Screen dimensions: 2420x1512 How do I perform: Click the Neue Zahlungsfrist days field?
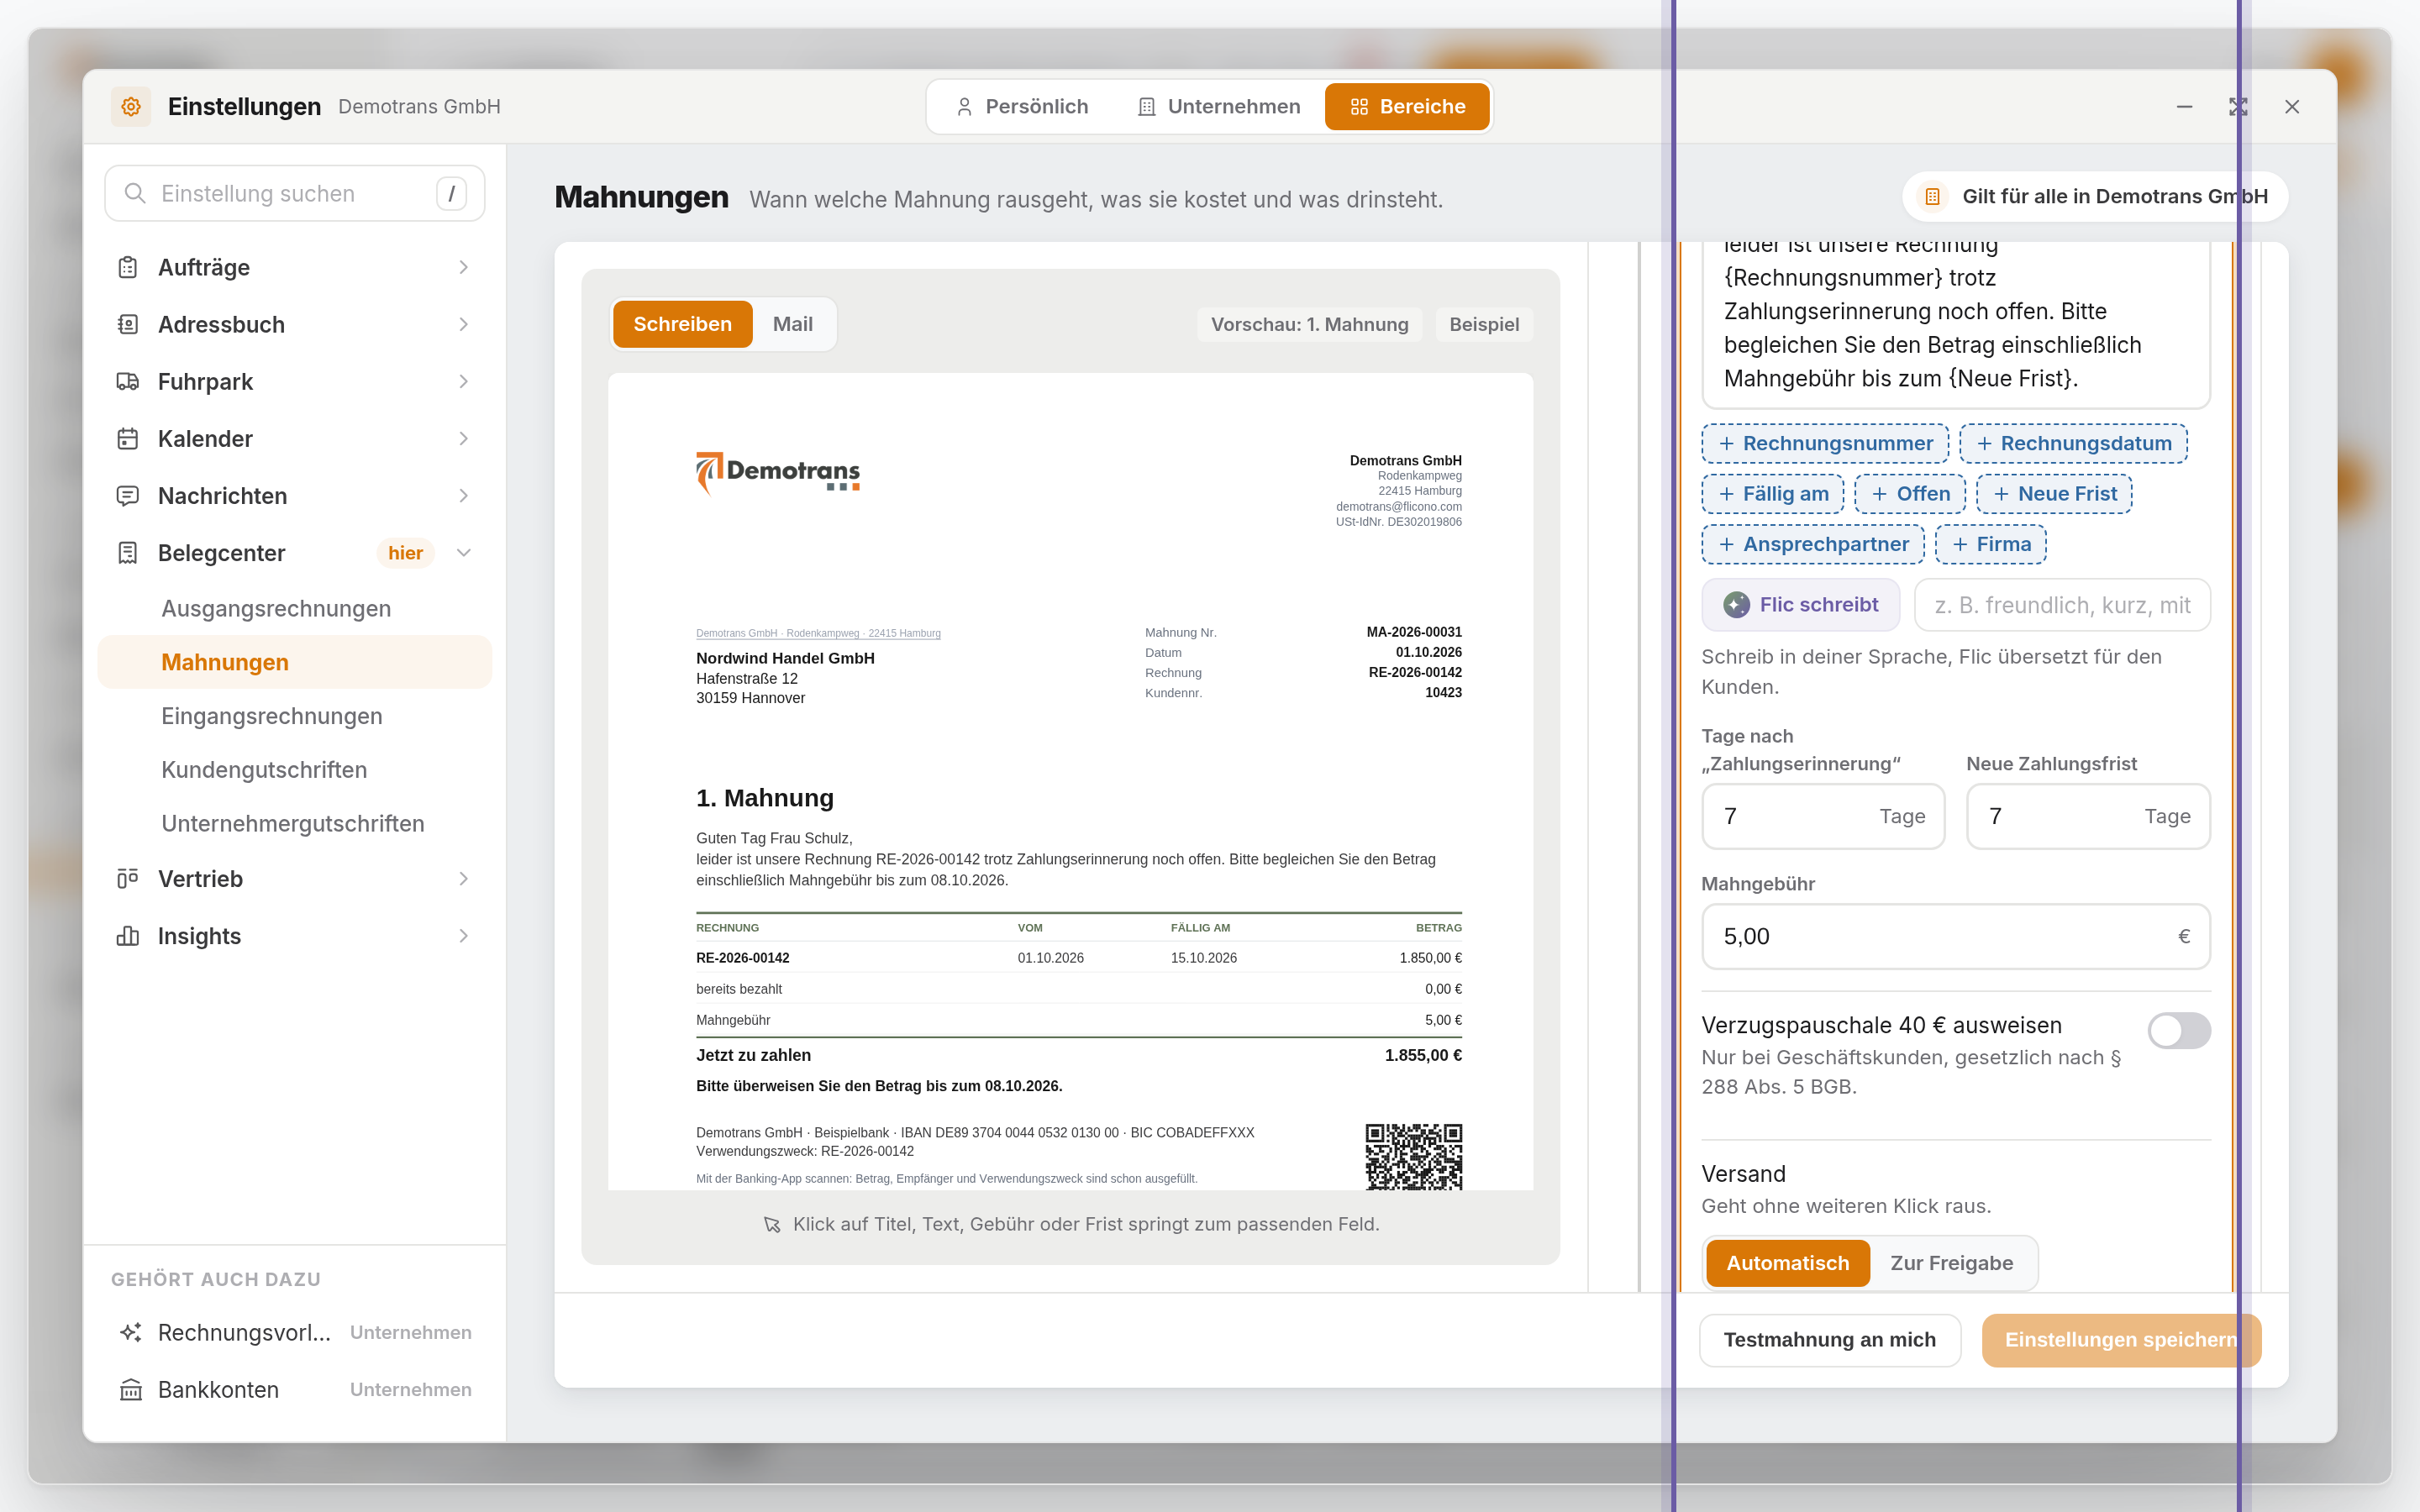[2088, 816]
